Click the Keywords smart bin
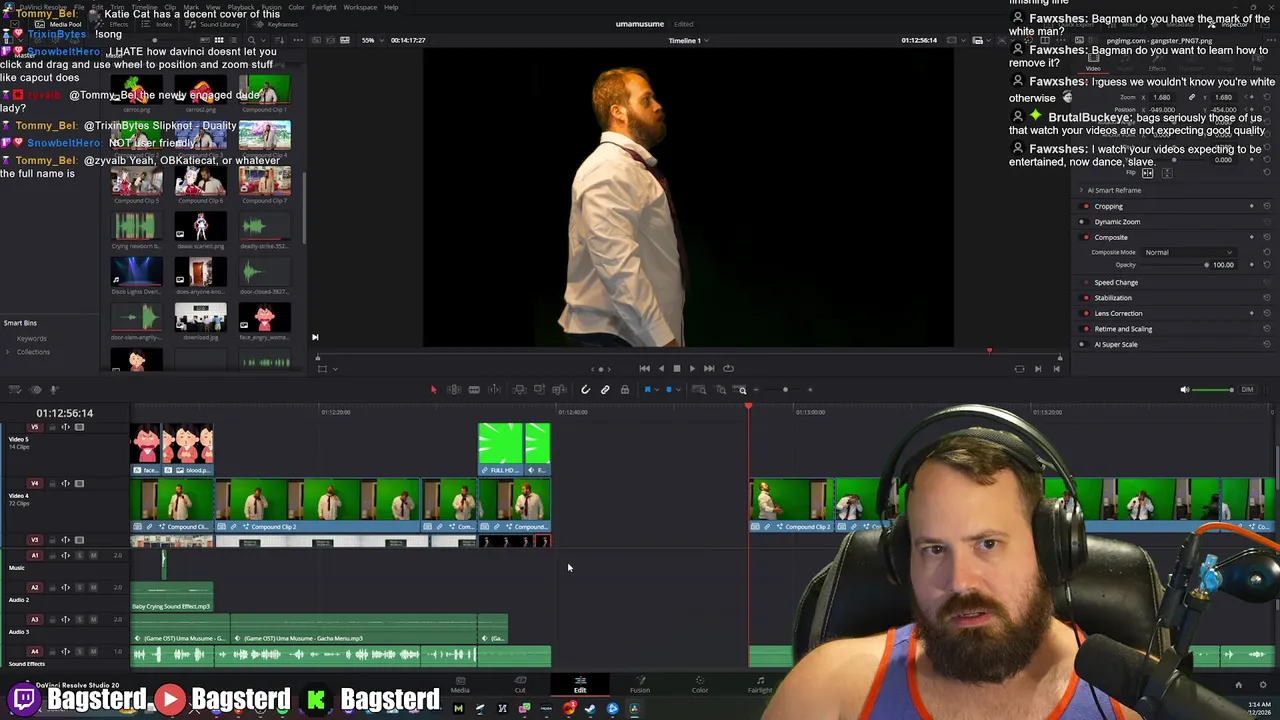This screenshot has width=1280, height=720. 31,339
